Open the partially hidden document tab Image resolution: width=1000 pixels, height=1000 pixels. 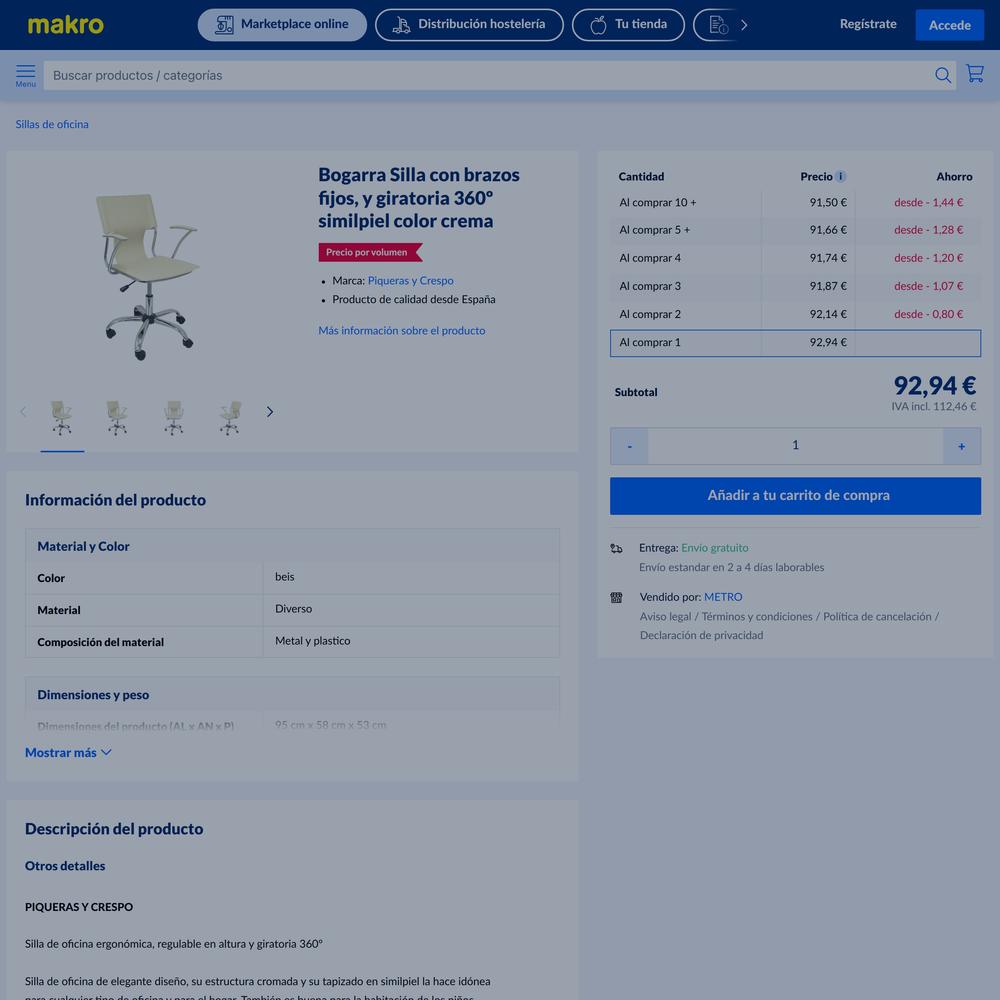[x=717, y=25]
